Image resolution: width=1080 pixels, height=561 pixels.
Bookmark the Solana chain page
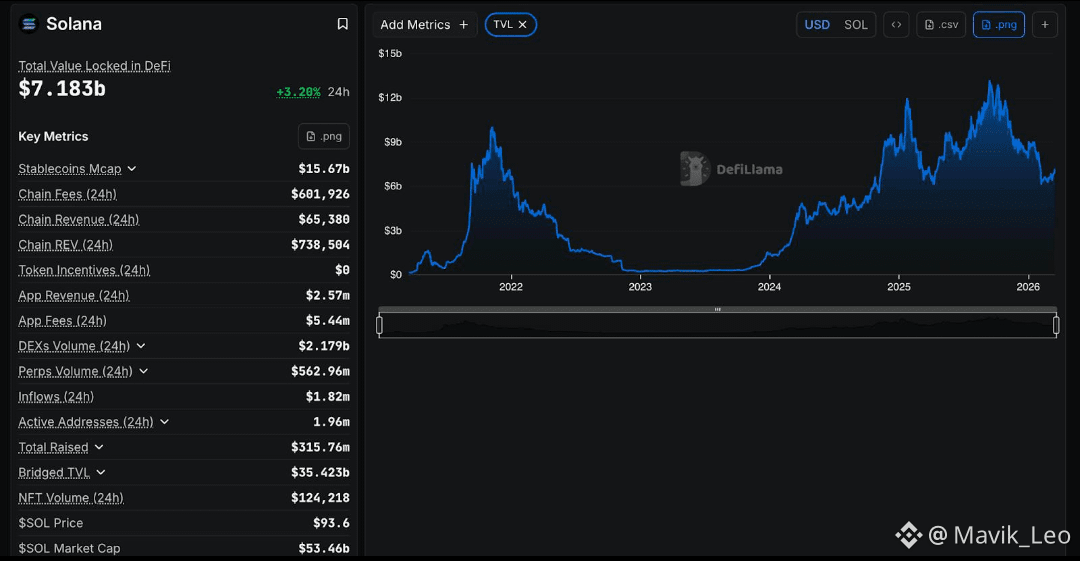342,24
